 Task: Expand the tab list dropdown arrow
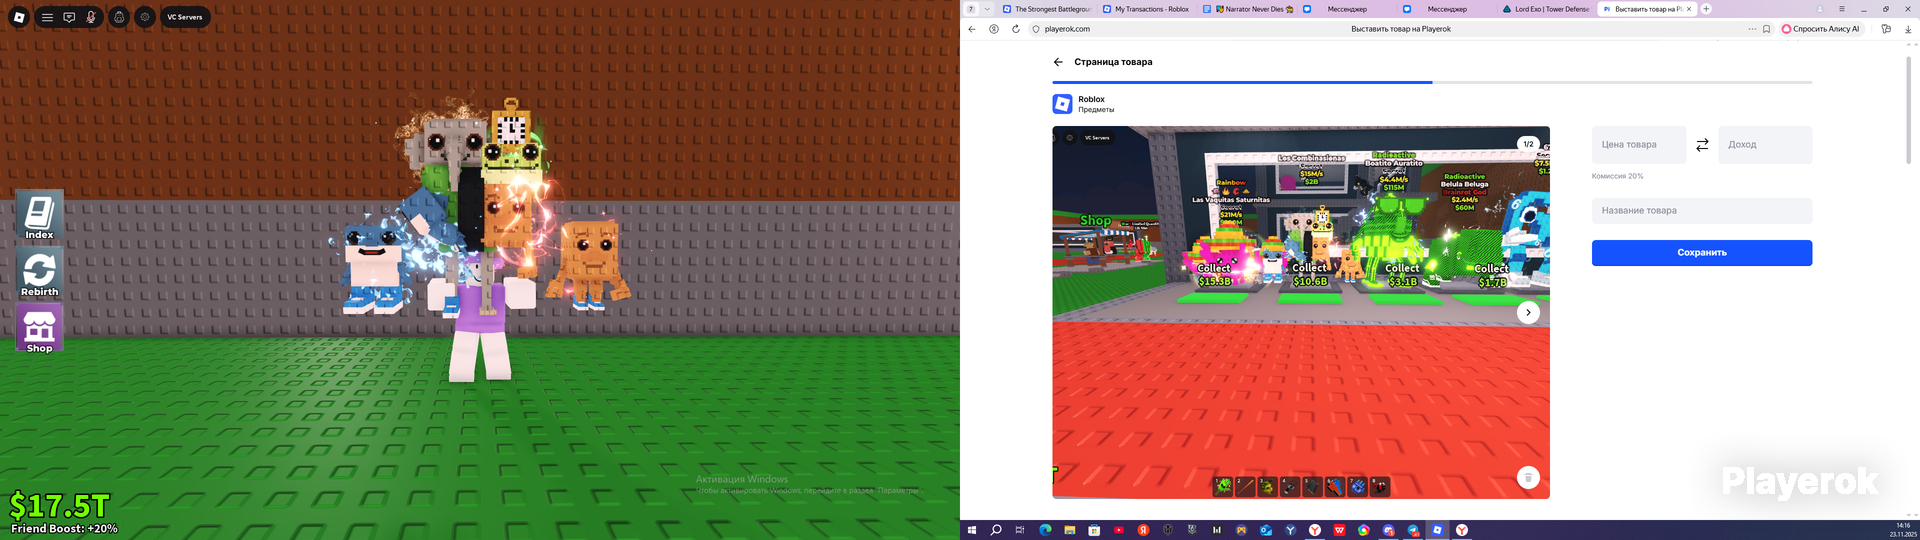tap(987, 9)
